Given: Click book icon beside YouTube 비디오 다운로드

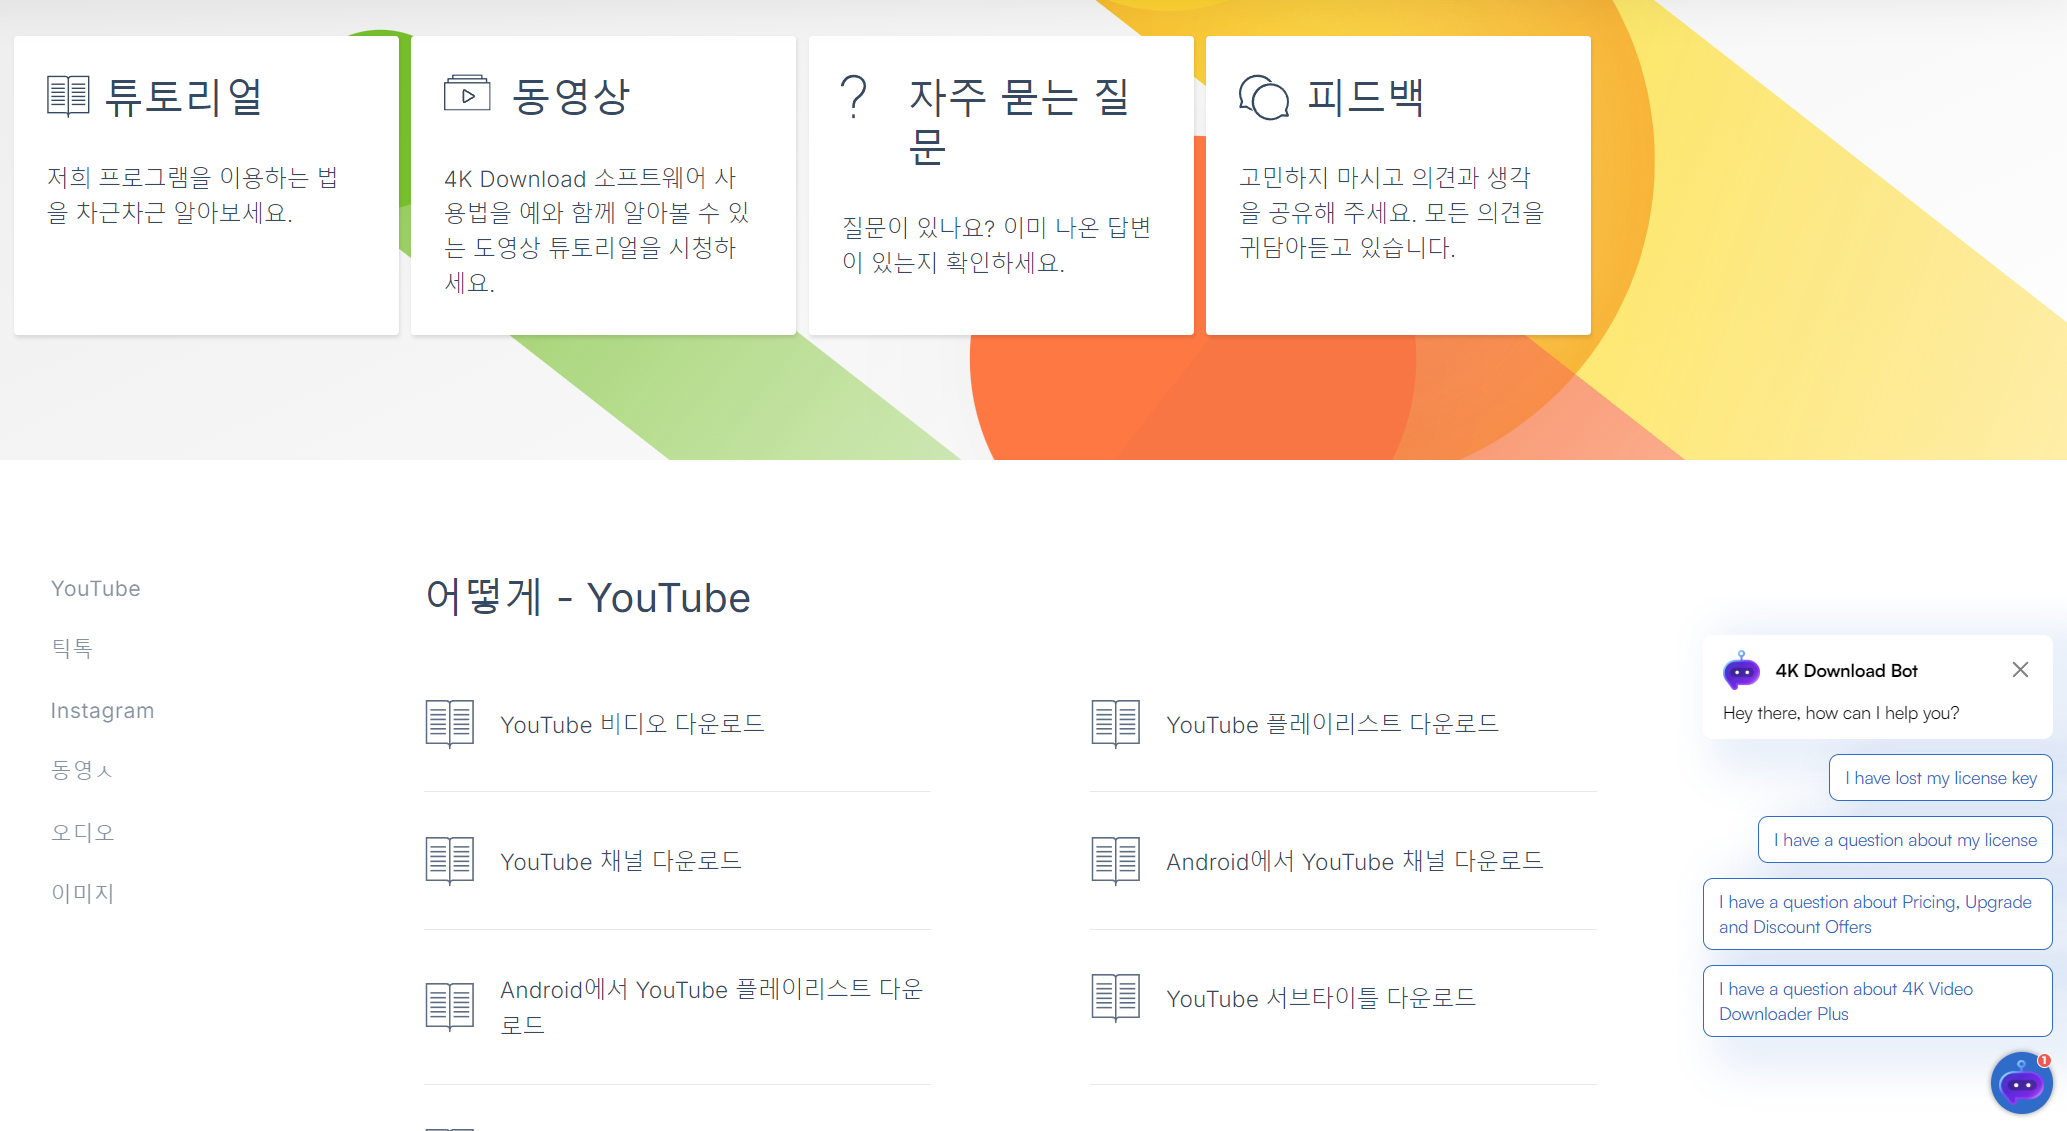Looking at the screenshot, I should click(x=449, y=723).
